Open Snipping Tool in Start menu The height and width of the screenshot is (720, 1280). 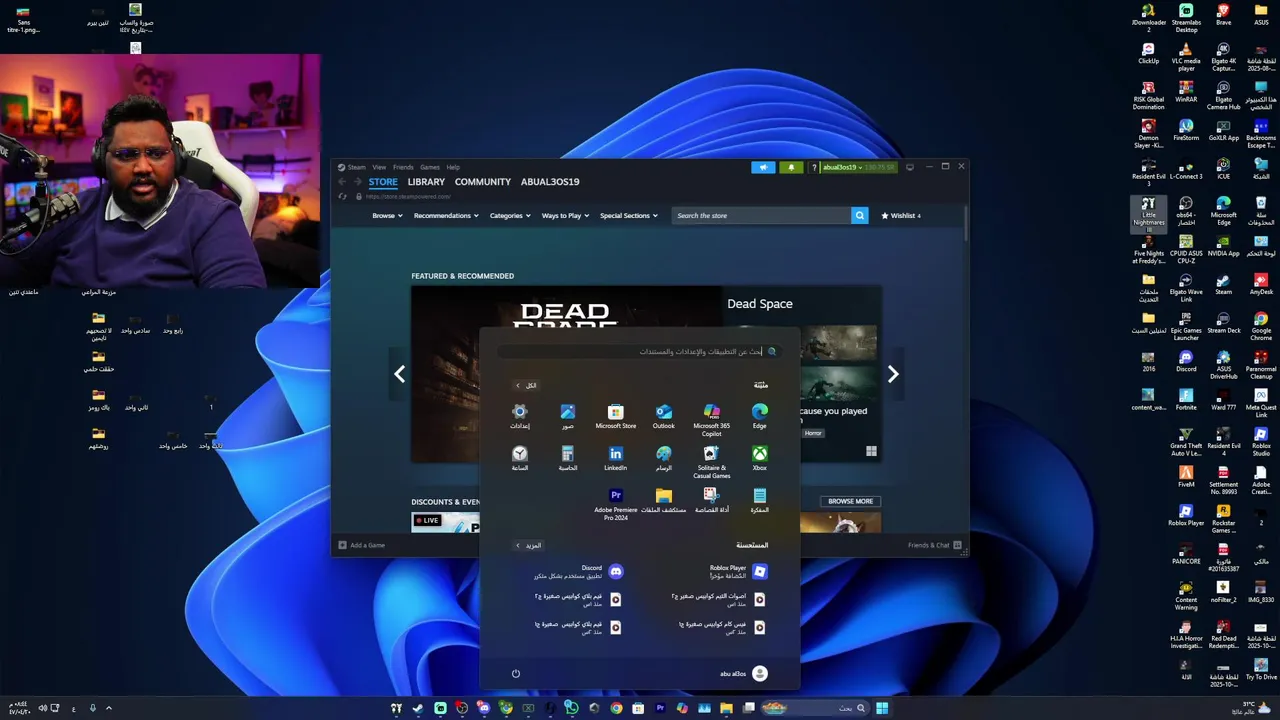712,501
